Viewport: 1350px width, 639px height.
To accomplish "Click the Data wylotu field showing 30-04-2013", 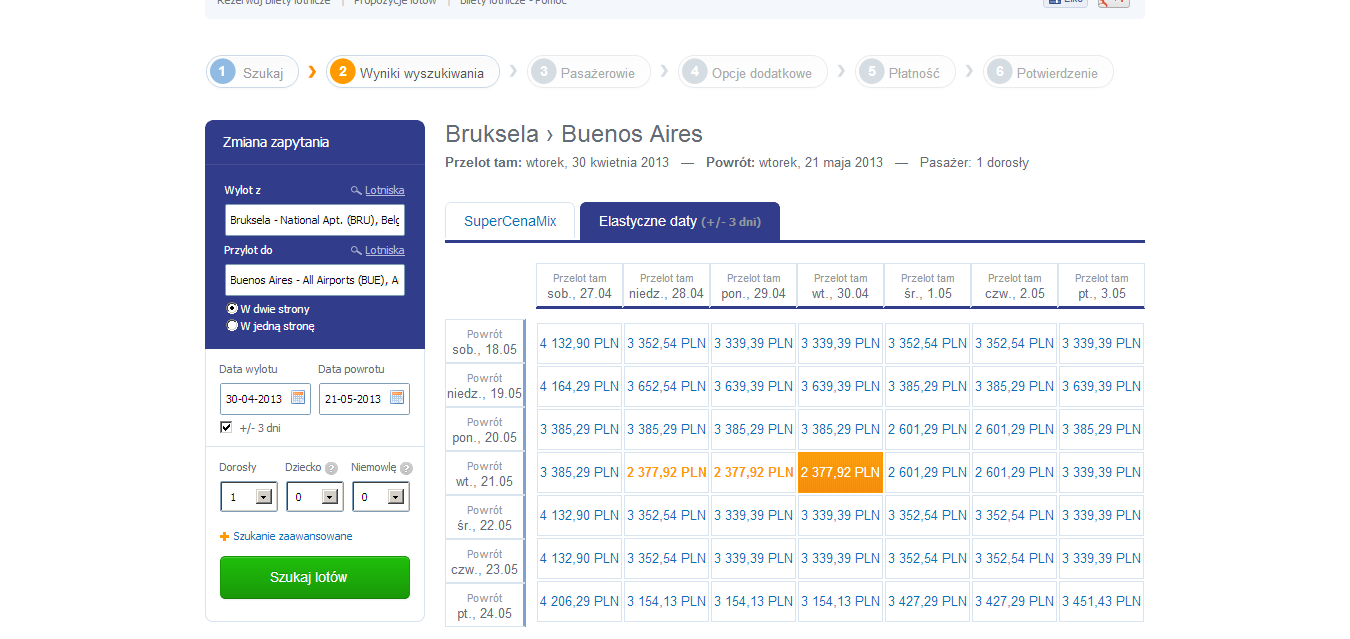I will click(265, 398).
